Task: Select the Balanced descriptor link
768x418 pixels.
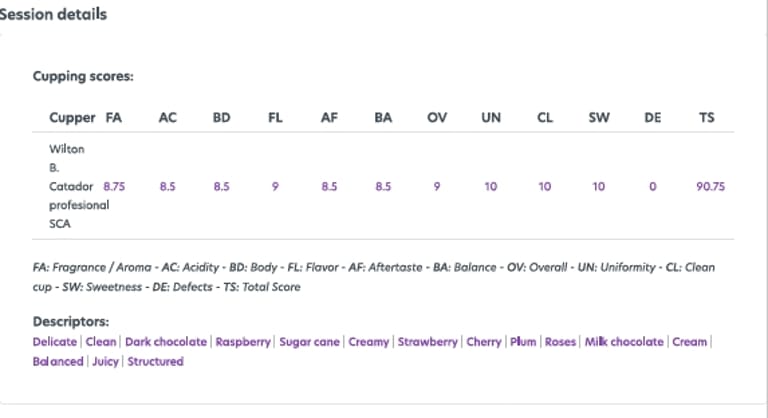Action: pyautogui.click(x=58, y=361)
